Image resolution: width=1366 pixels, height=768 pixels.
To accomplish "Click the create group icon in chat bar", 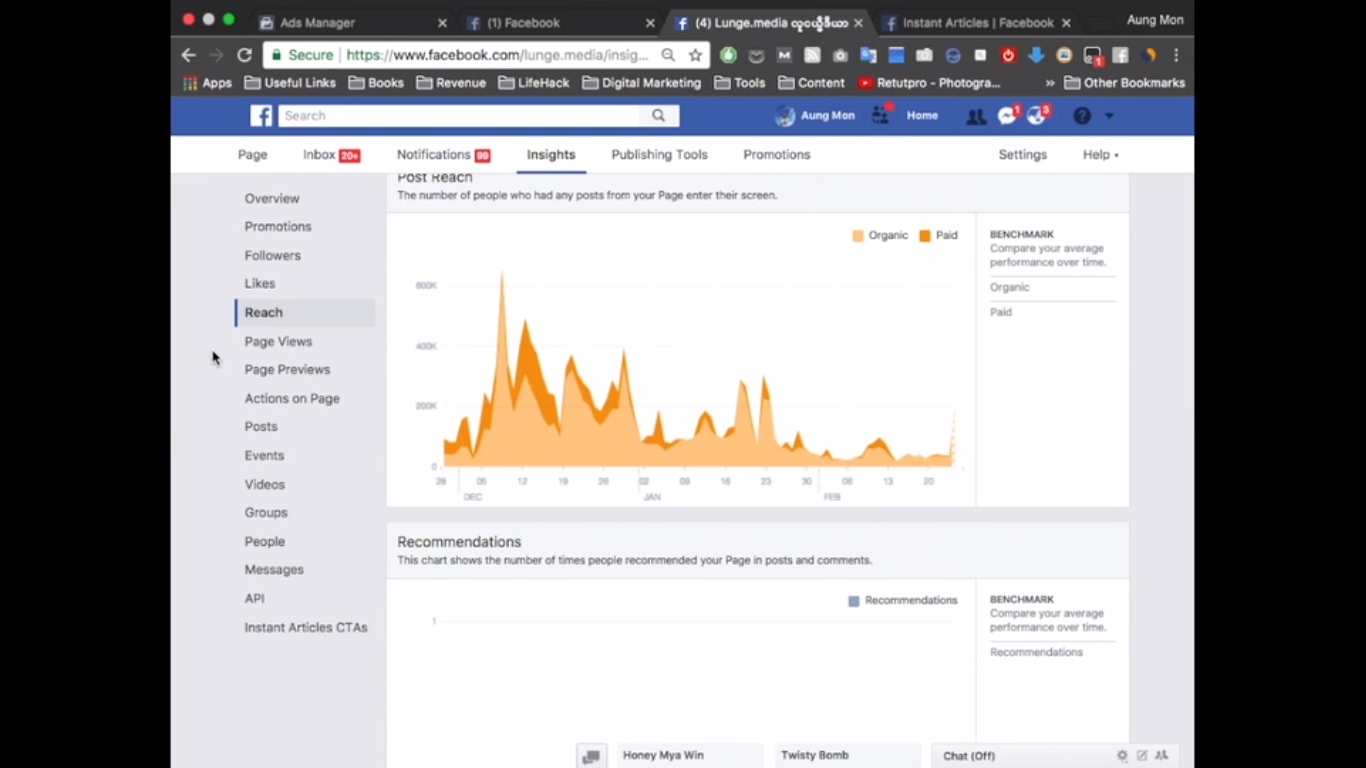I will tap(1161, 756).
